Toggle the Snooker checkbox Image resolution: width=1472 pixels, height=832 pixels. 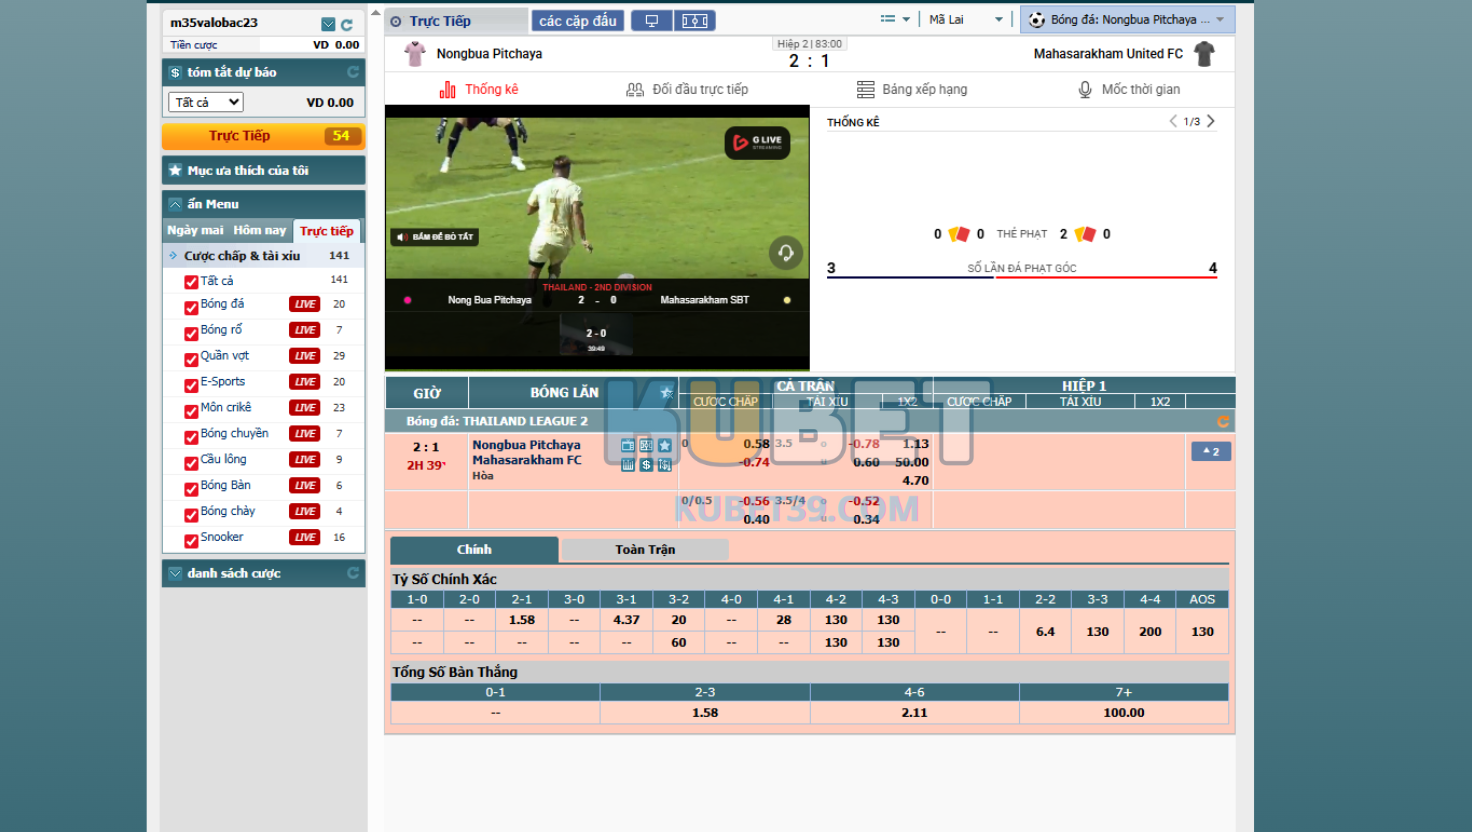(x=191, y=540)
